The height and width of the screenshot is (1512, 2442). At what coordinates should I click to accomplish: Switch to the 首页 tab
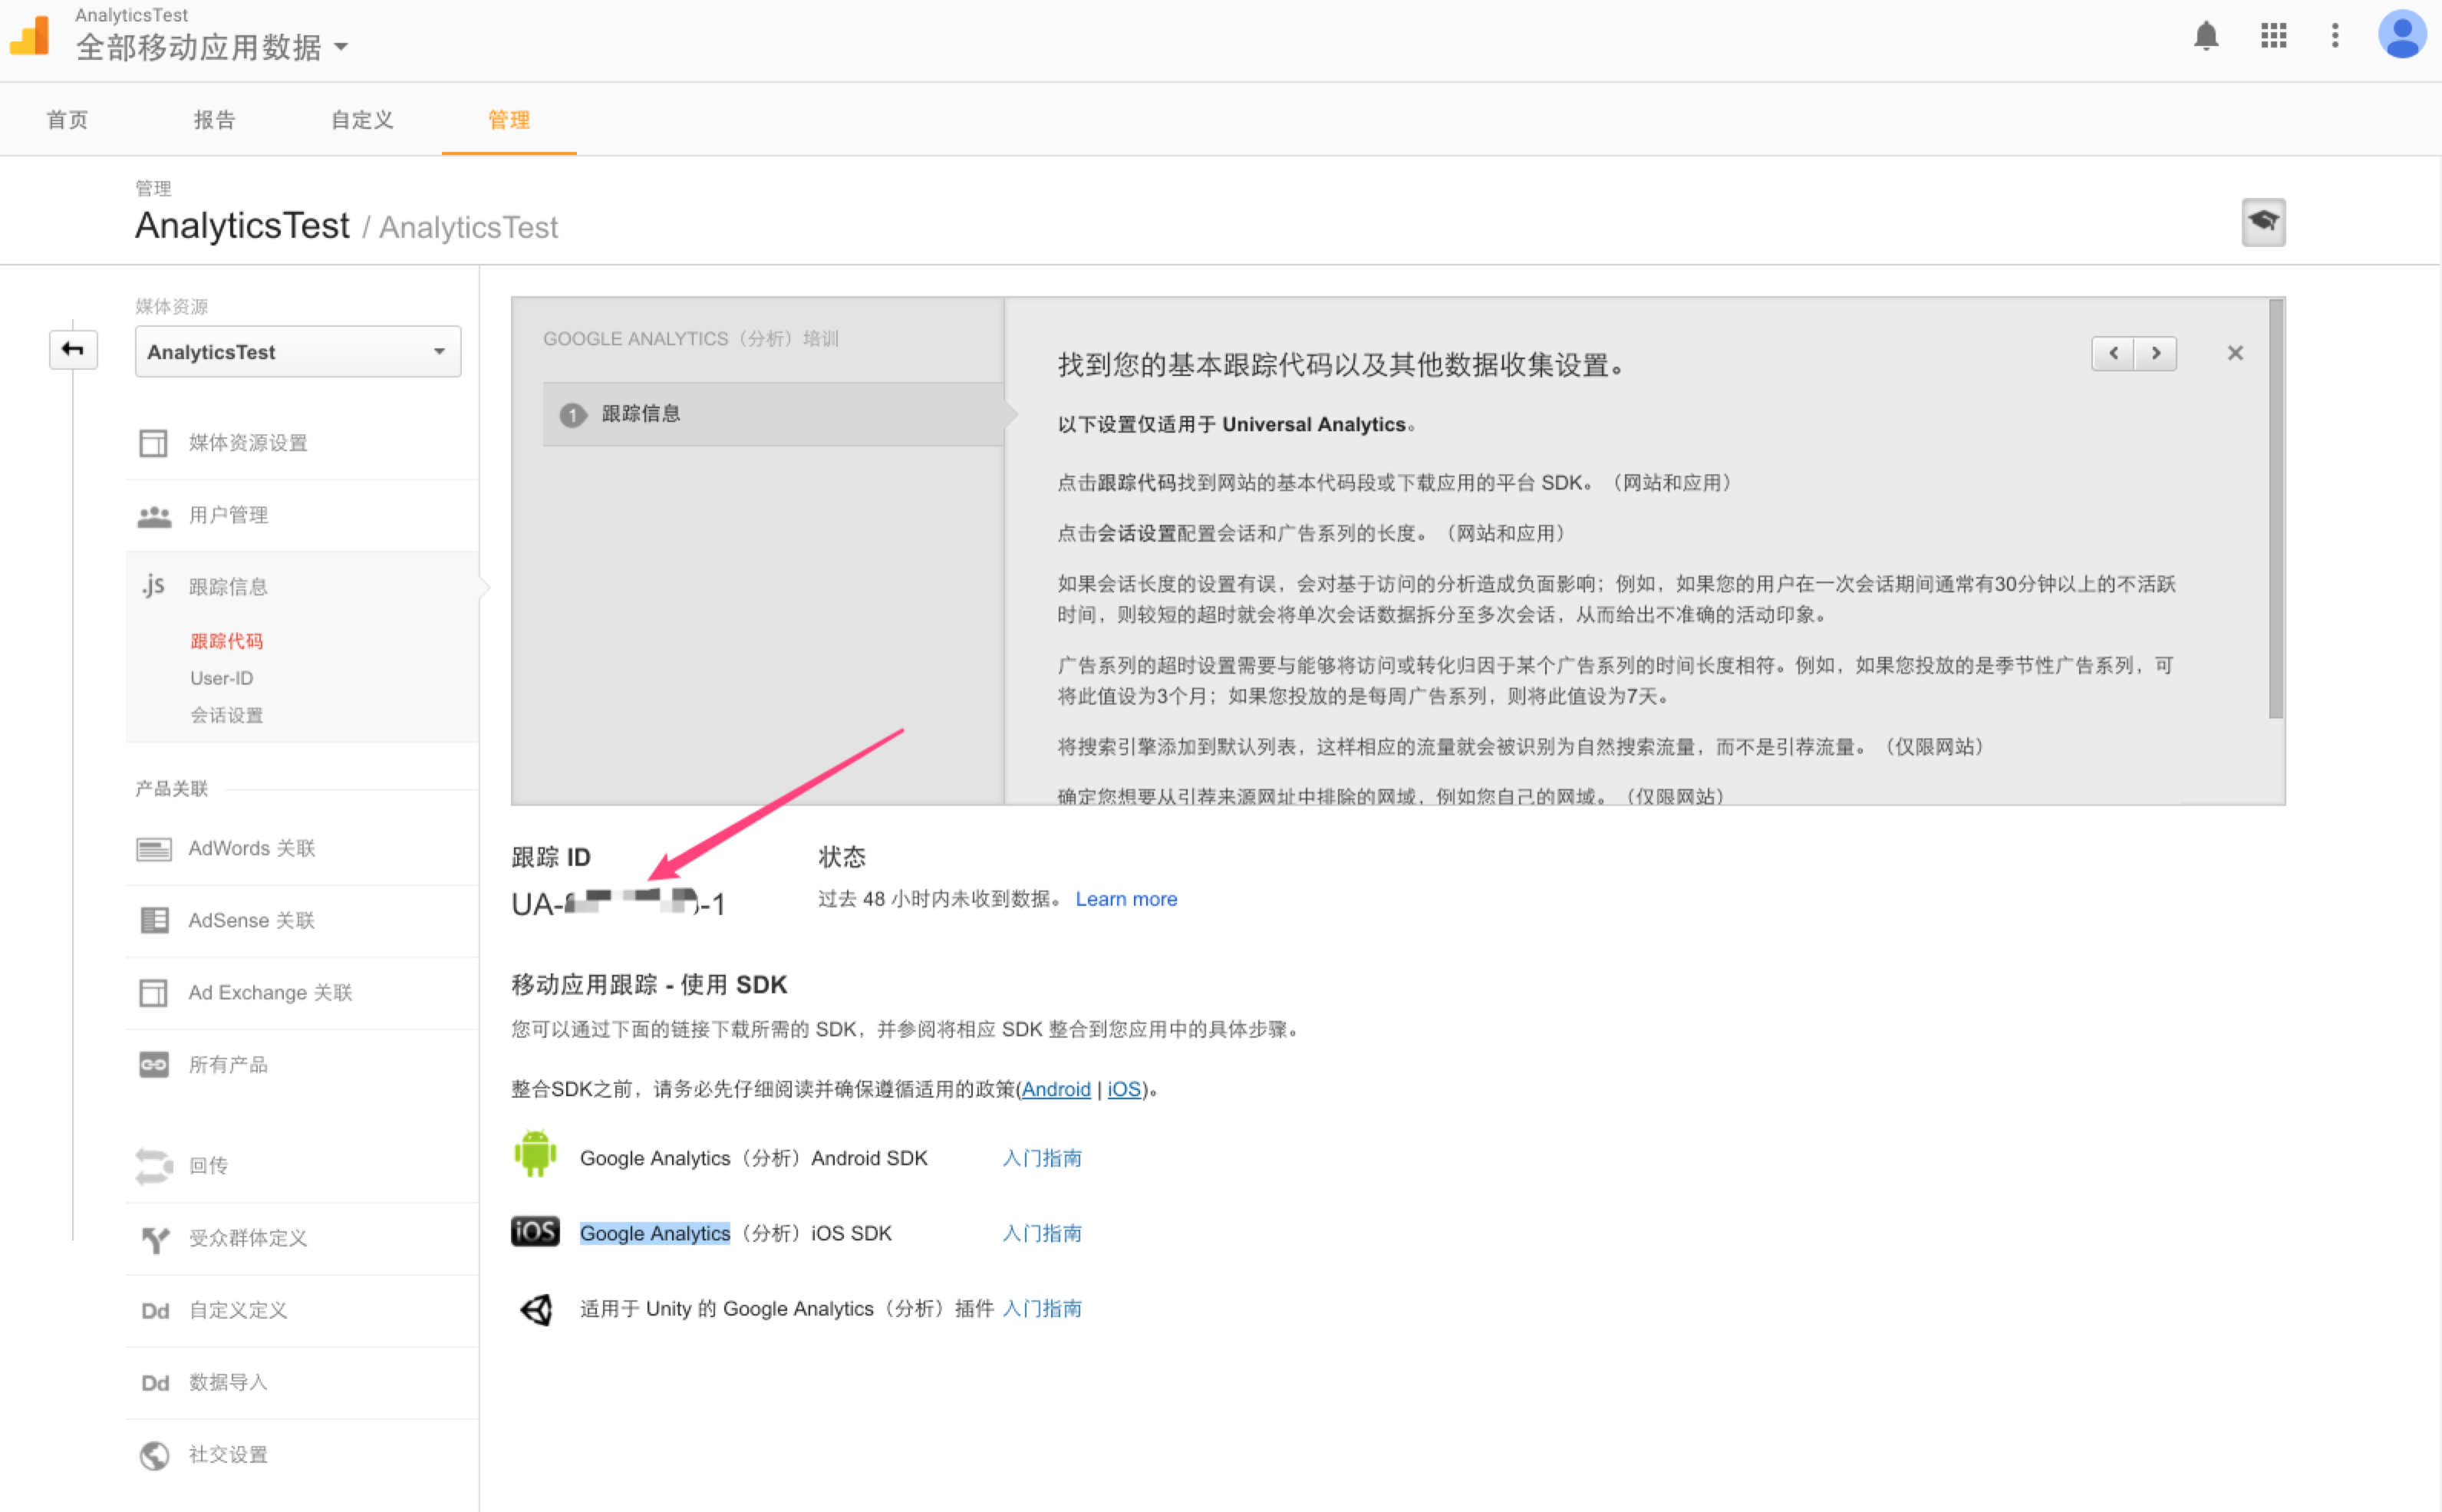point(68,120)
